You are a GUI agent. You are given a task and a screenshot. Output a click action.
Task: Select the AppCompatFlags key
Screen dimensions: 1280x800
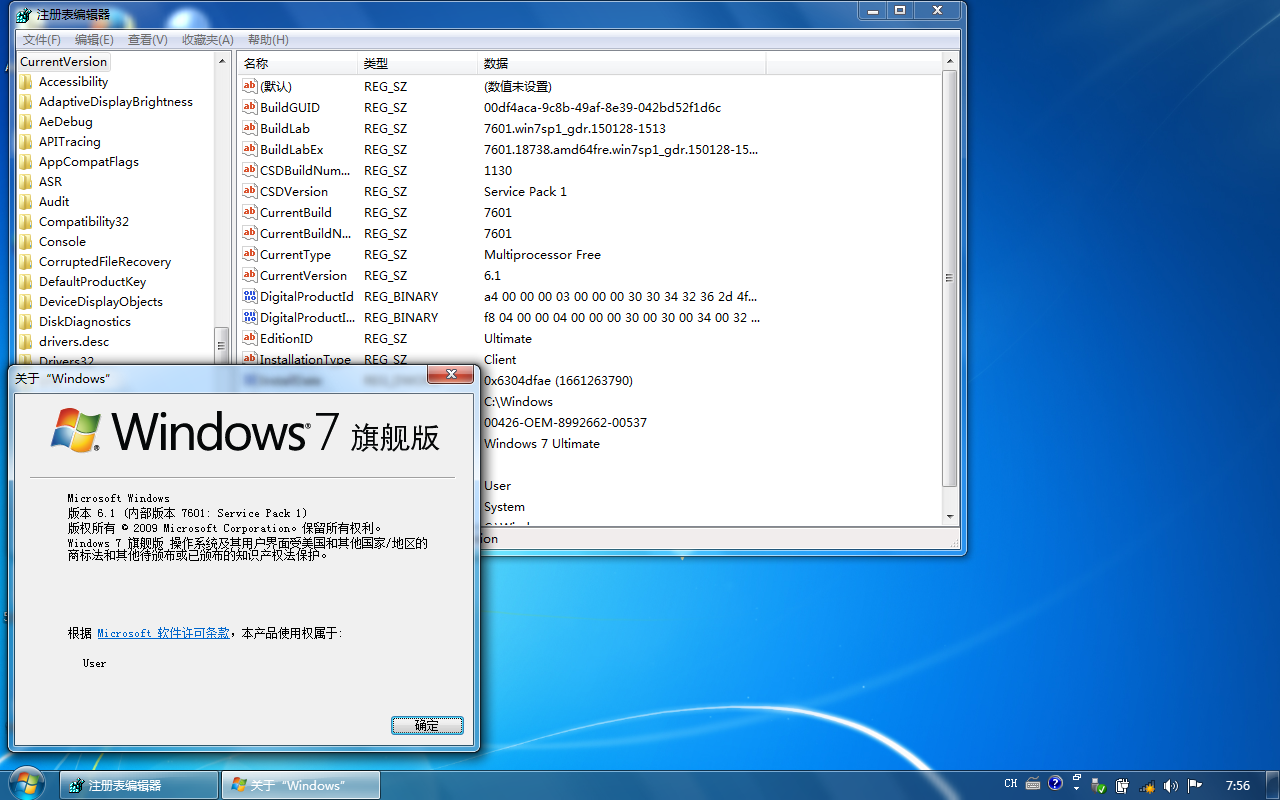89,162
